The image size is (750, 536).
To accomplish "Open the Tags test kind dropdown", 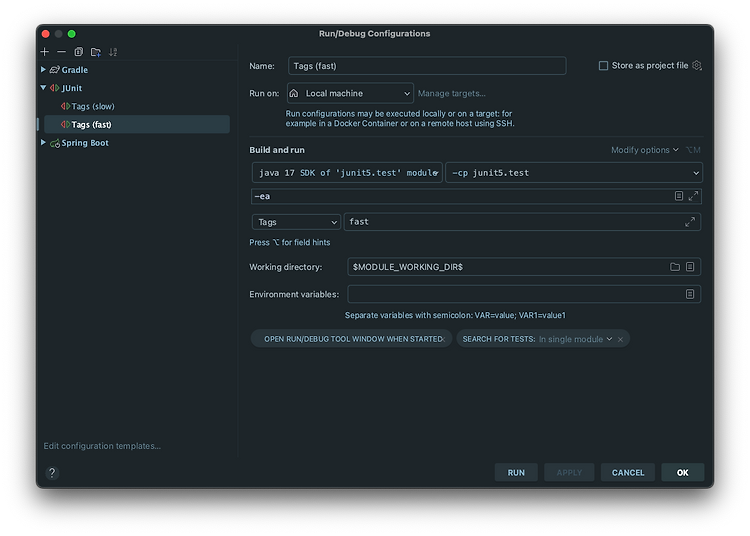I will 296,222.
